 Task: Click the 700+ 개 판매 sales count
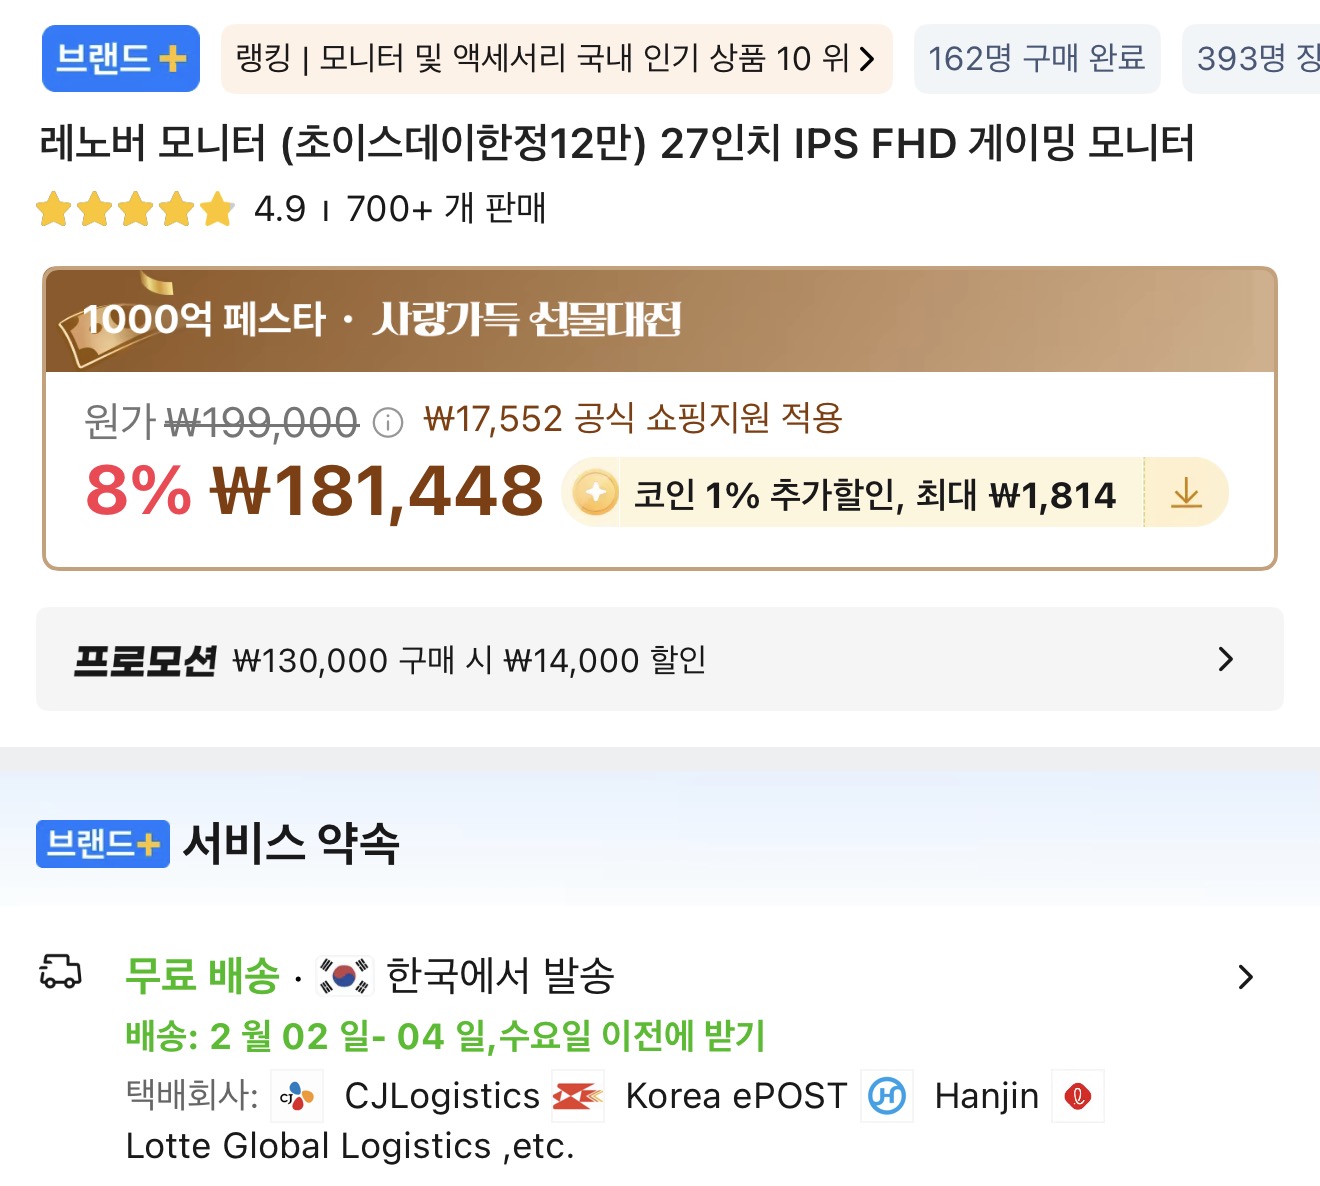[446, 209]
